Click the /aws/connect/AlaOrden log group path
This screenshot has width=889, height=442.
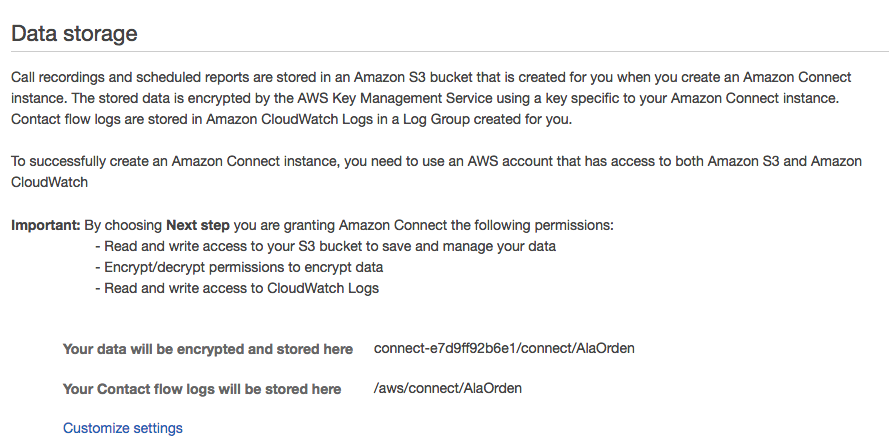click(x=447, y=388)
